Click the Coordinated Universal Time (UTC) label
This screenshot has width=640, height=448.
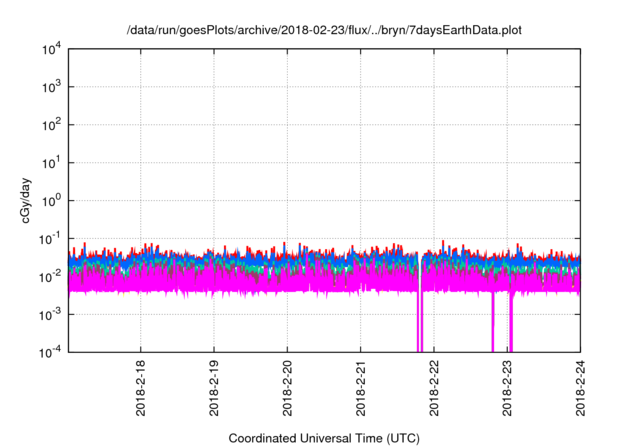click(324, 438)
